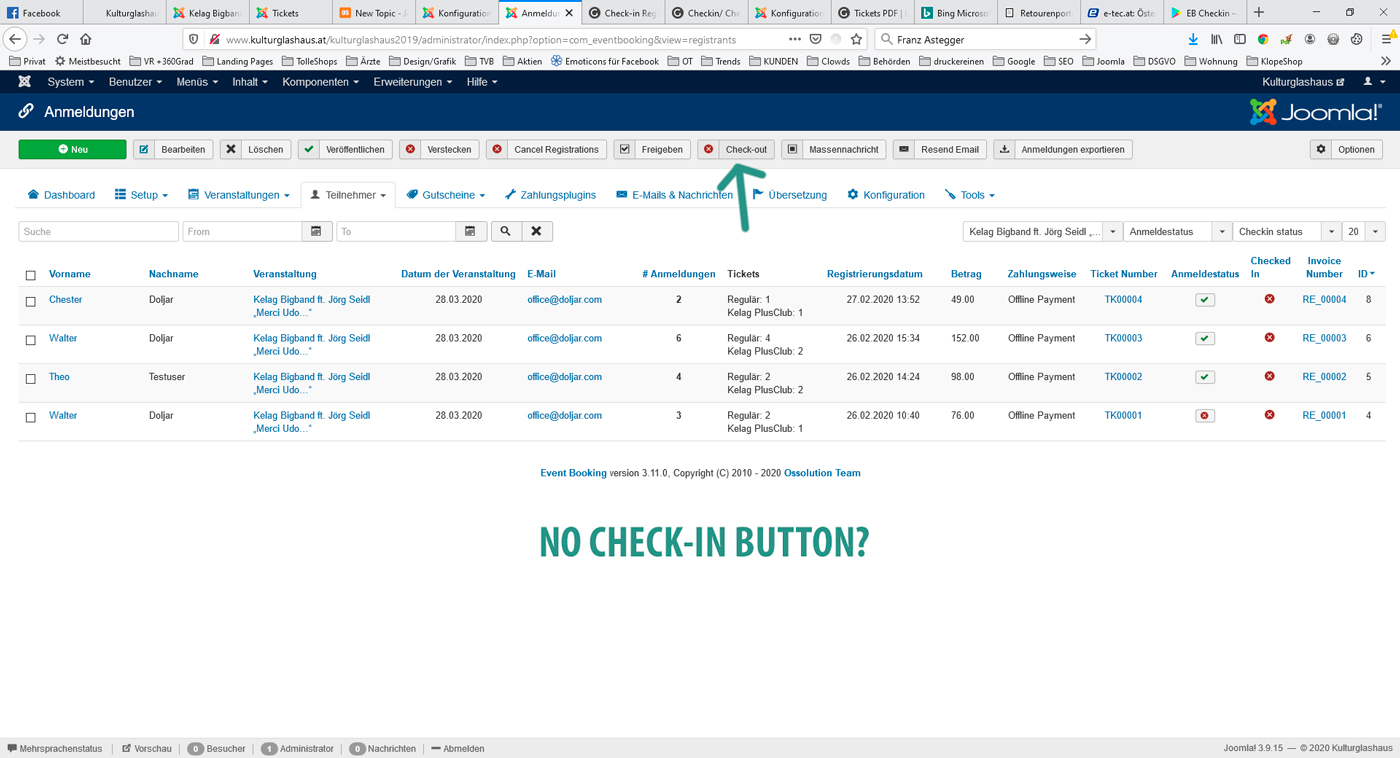Tick the checkbox for Chester Doljar's row
The width and height of the screenshot is (1400, 758).
click(30, 301)
